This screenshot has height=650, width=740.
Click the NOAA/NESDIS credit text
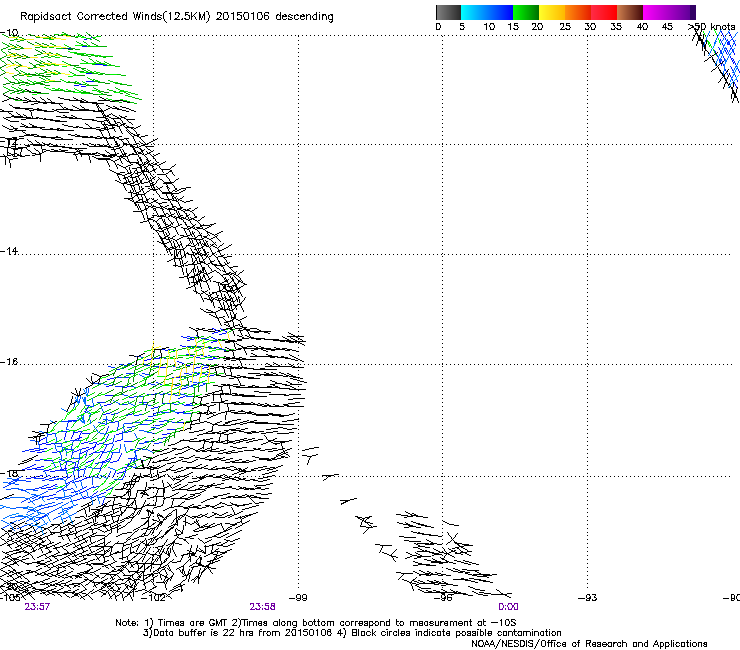(589, 644)
